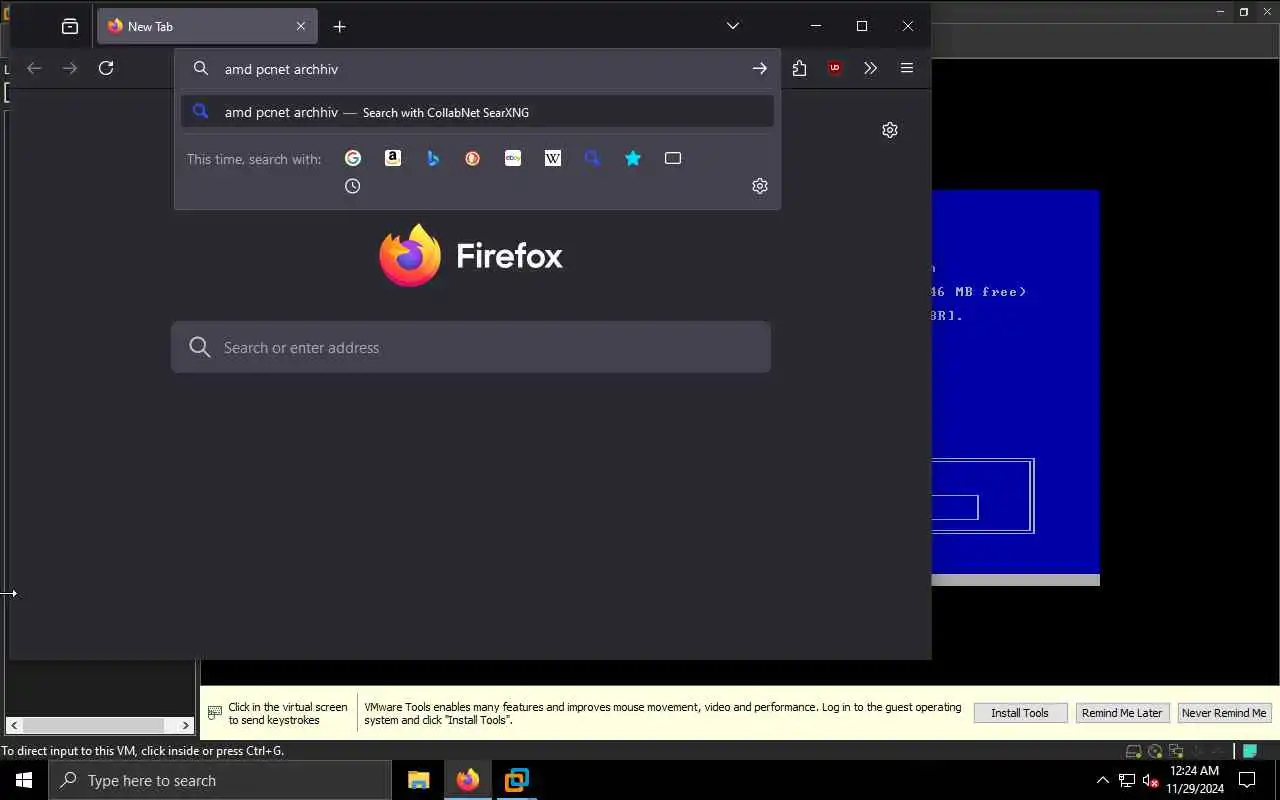This screenshot has width=1280, height=800.
Task: Open the uBlock Origin extension icon
Action: (835, 68)
